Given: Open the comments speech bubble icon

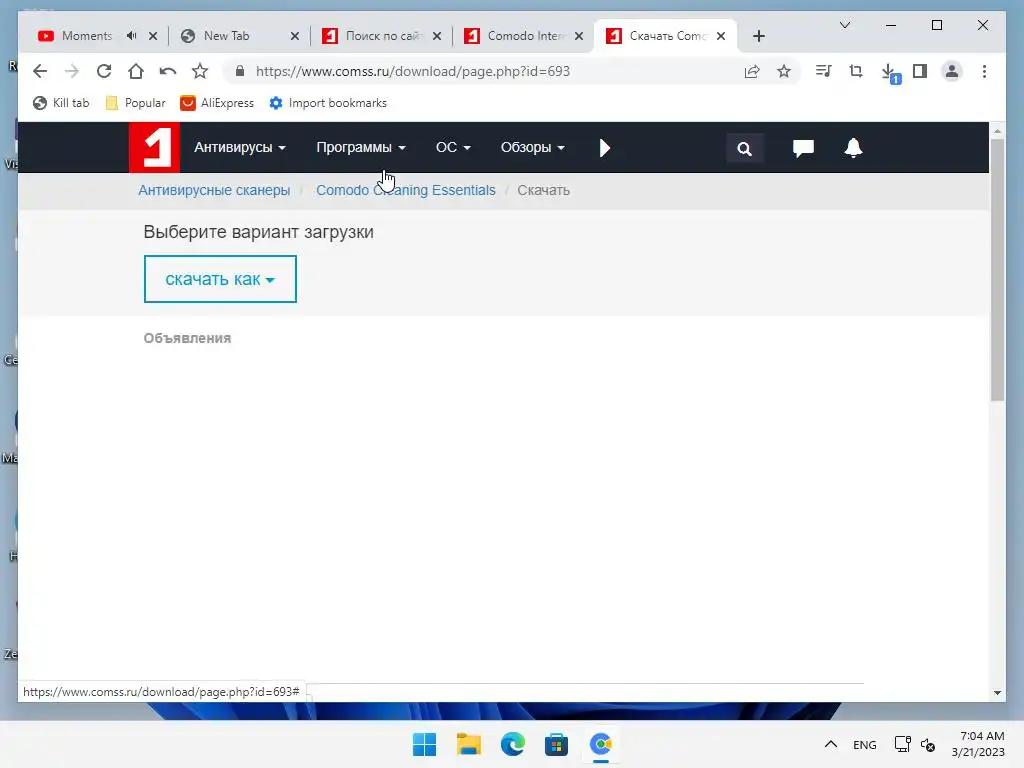Looking at the screenshot, I should (x=803, y=148).
